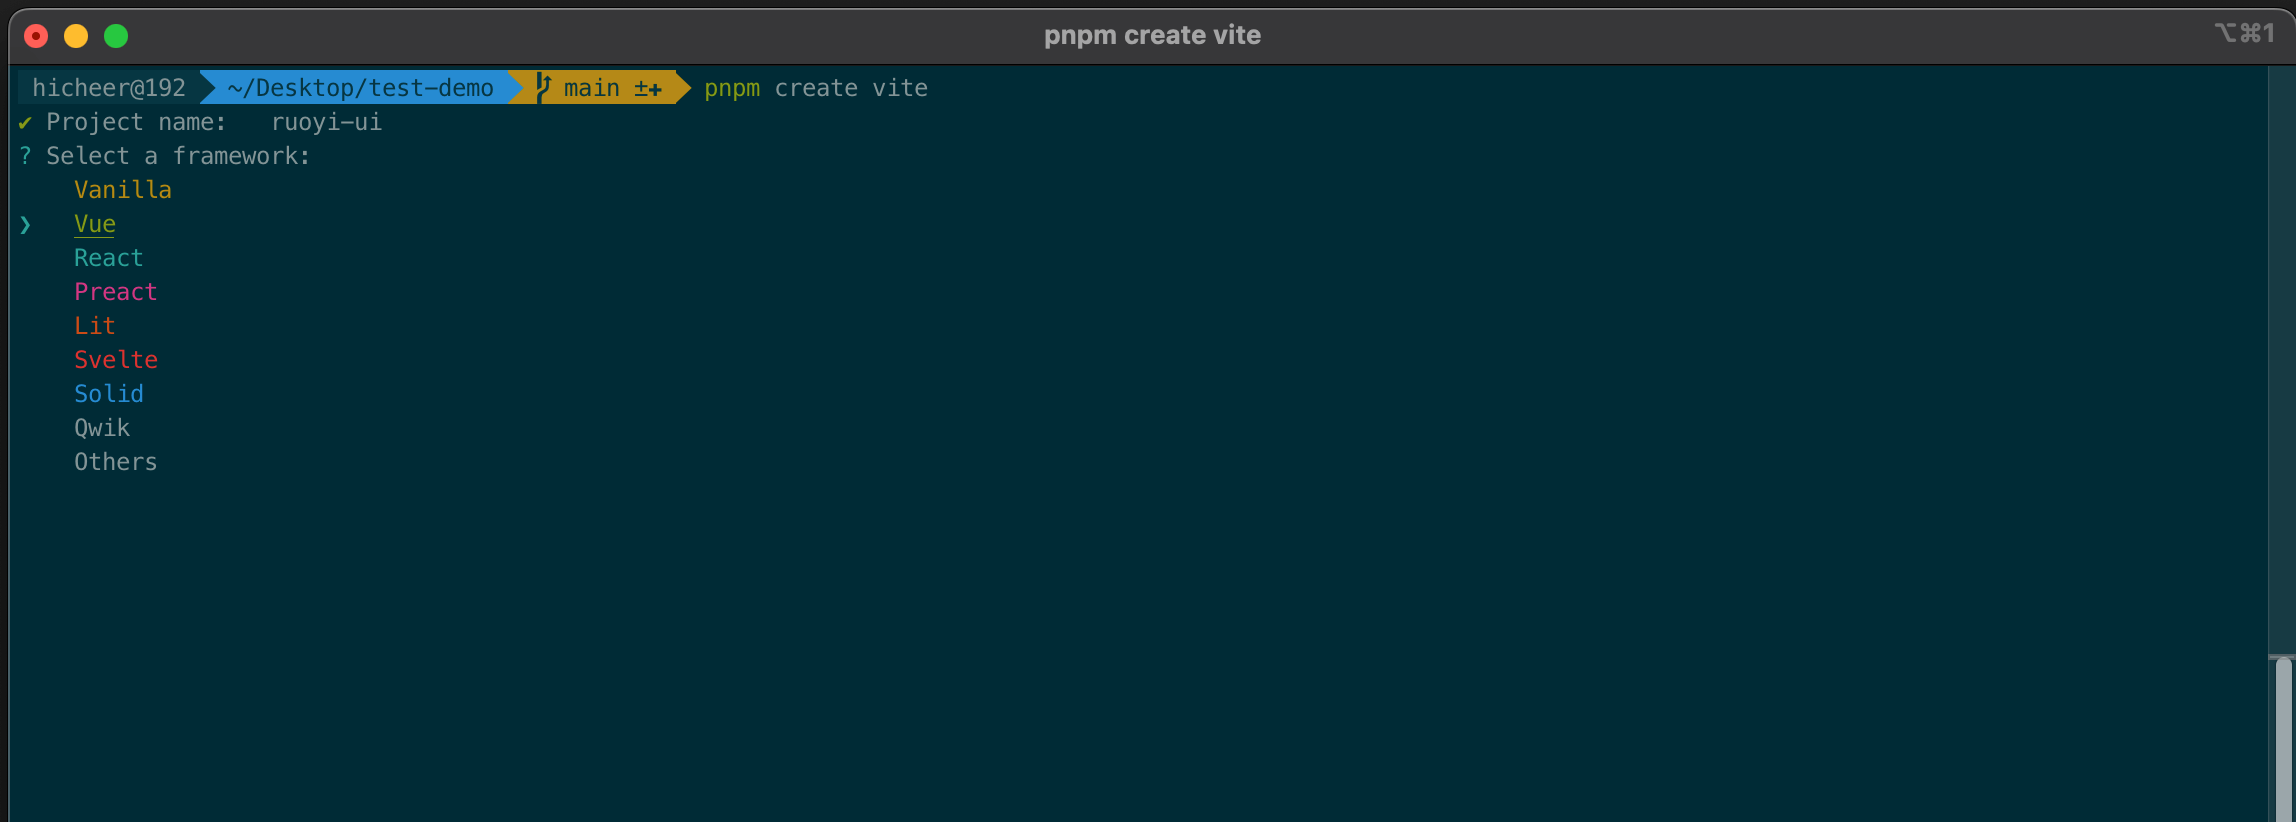The image size is (2296, 822).
Task: Choose Qwik in the framework list
Action: click(102, 428)
